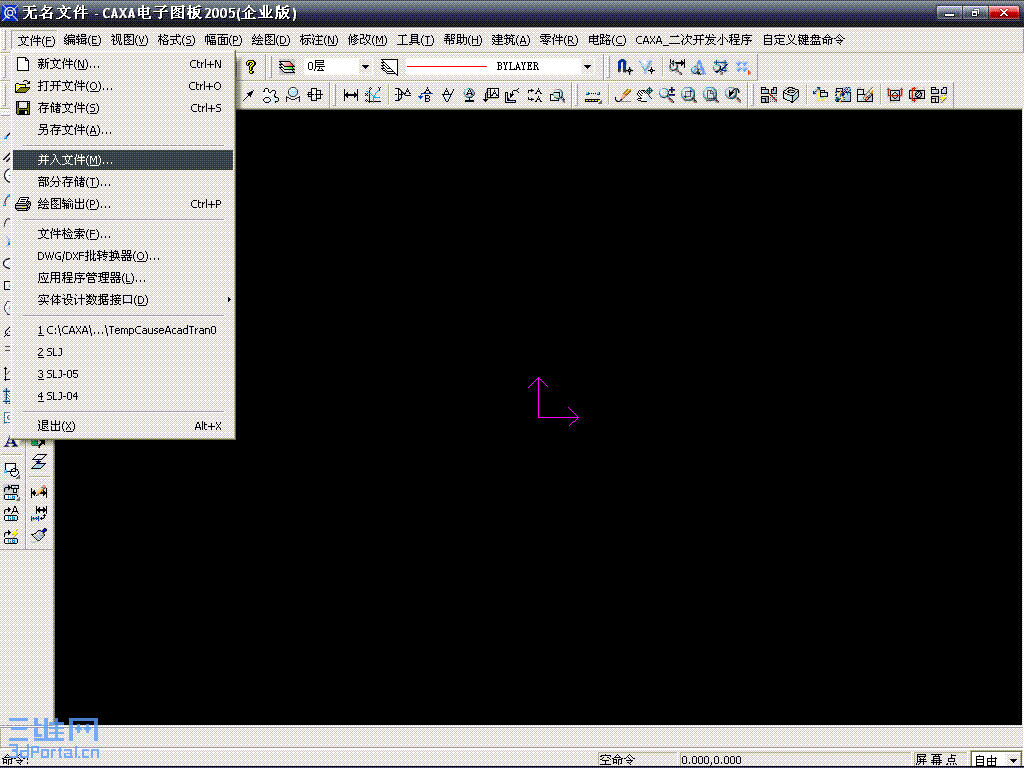Open 文件检索(F)... from menu
Screen dimensions: 1024x768
(x=123, y=234)
